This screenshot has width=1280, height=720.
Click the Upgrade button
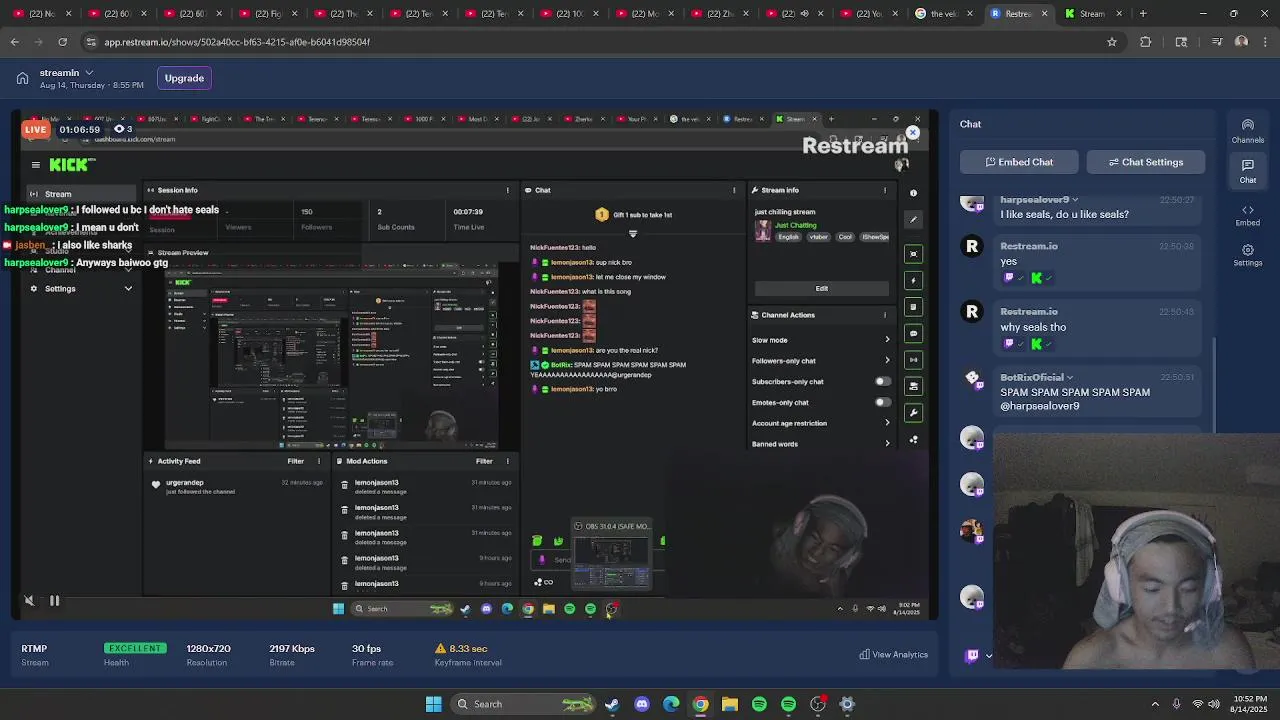click(184, 78)
